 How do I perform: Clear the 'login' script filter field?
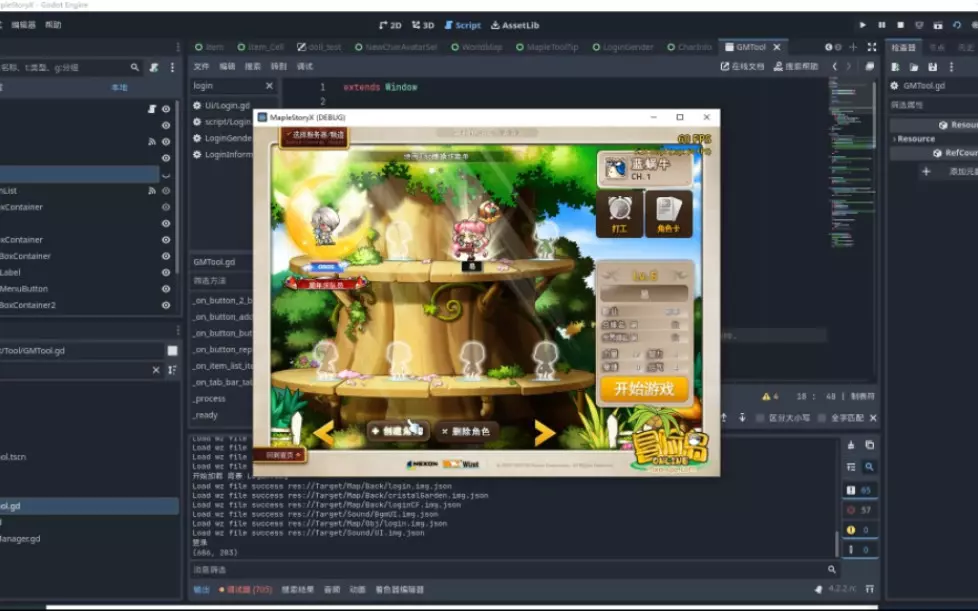269,85
